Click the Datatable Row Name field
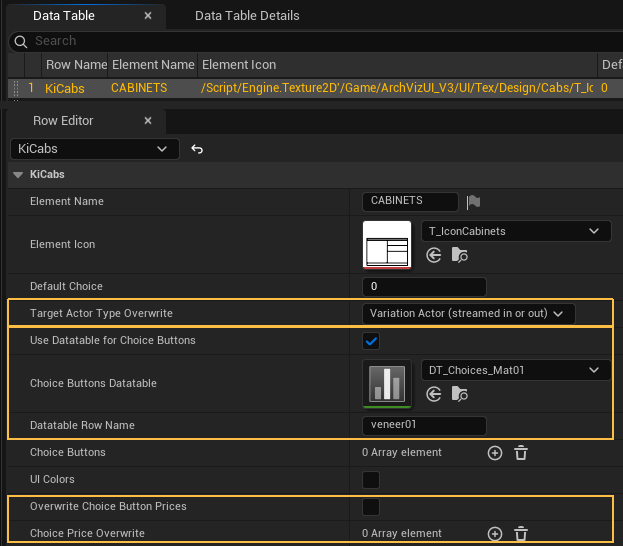623x546 pixels. [424, 426]
